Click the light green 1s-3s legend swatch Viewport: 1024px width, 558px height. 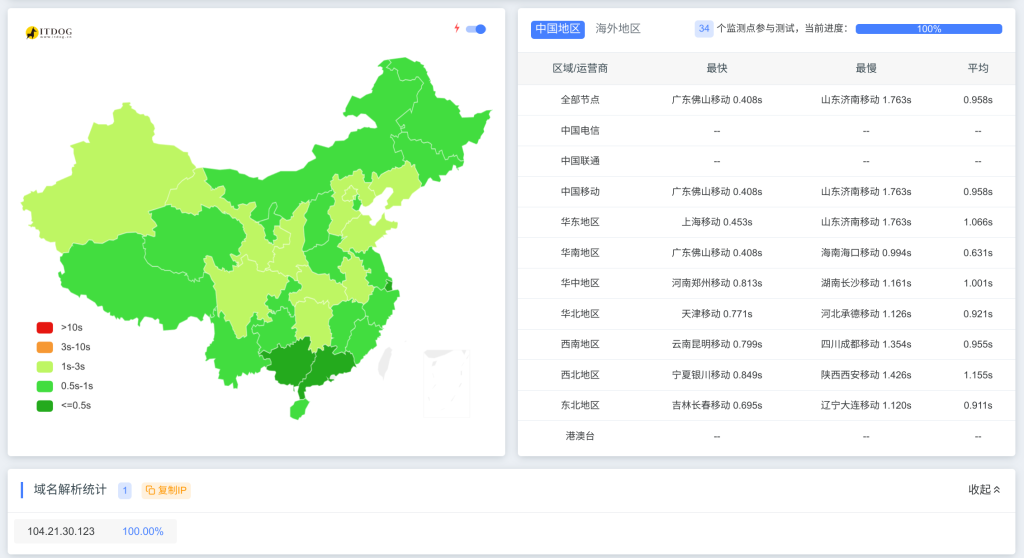[45, 367]
